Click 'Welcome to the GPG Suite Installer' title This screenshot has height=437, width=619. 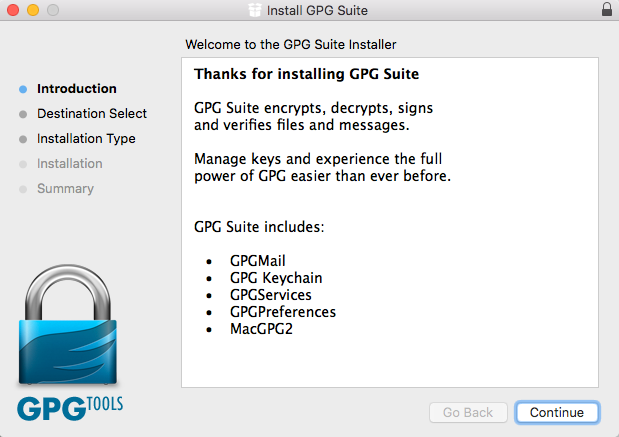[x=291, y=45]
